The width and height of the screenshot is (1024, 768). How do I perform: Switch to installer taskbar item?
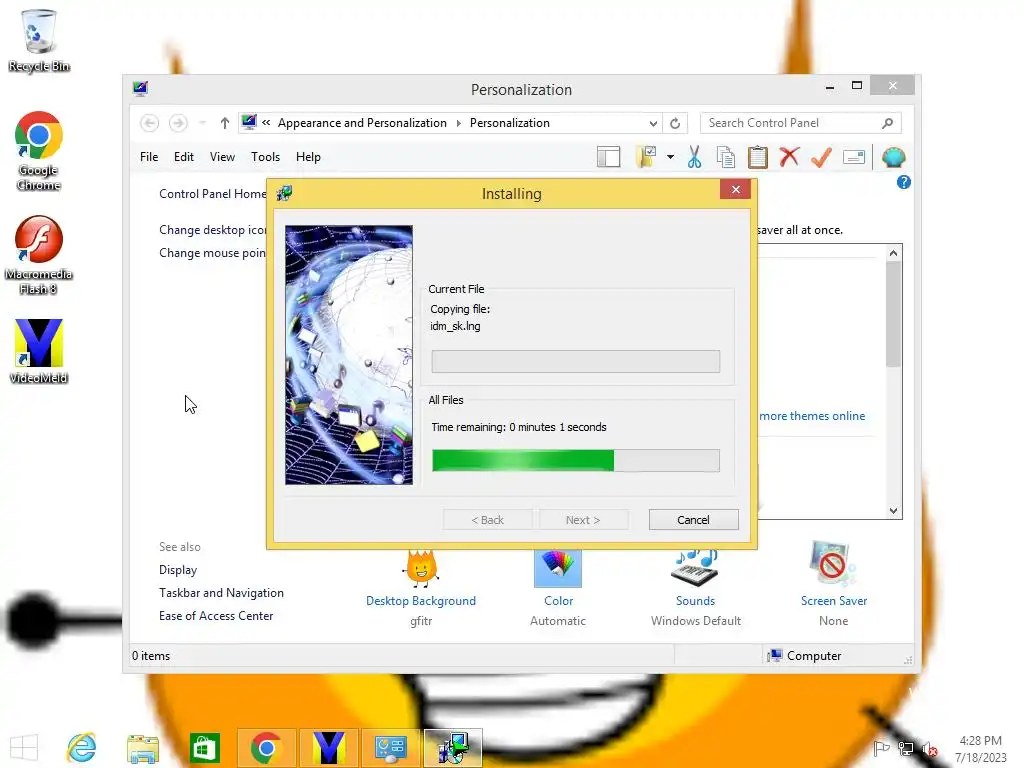pos(453,748)
